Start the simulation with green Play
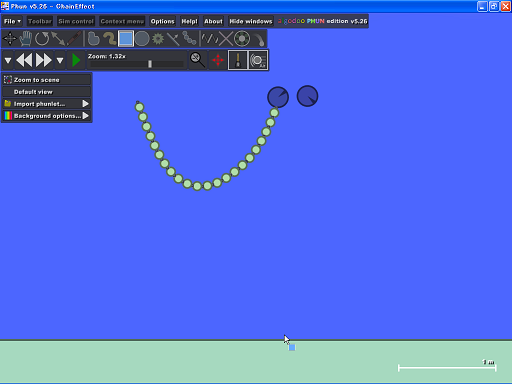Viewport: 512px width, 384px height. (x=76, y=60)
